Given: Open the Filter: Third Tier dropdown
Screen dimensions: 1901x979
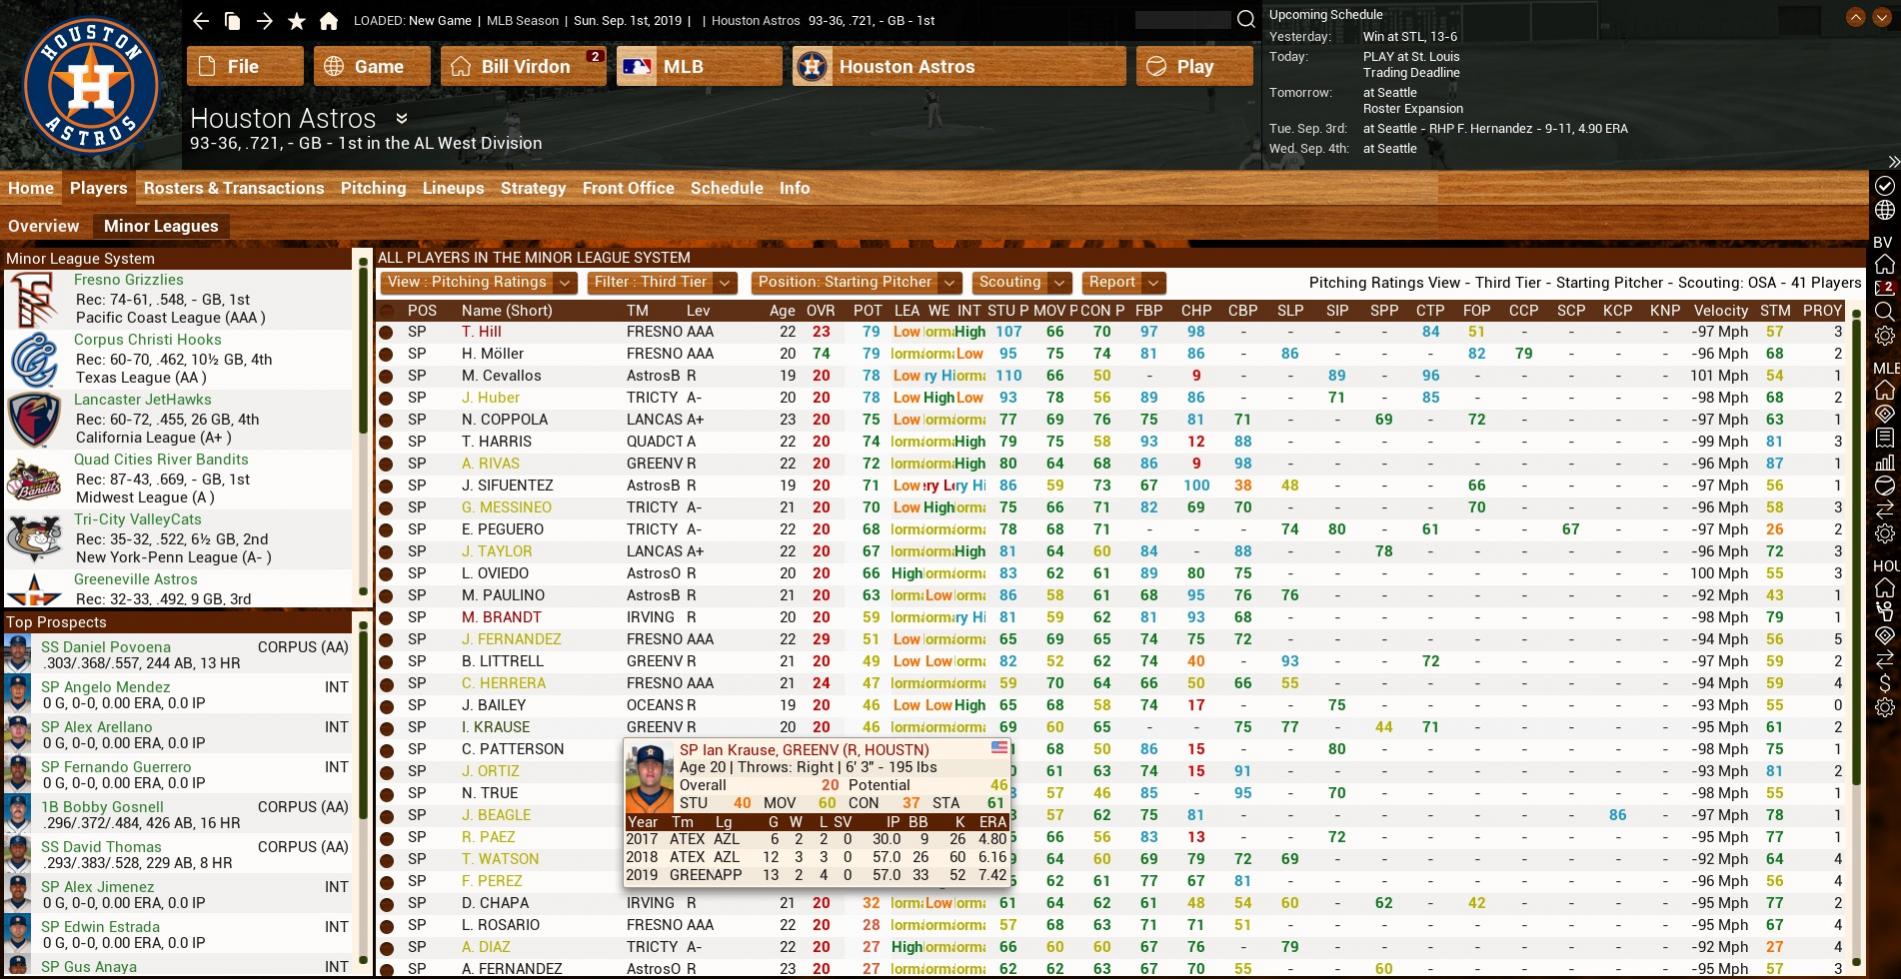Looking at the screenshot, I should coord(662,283).
